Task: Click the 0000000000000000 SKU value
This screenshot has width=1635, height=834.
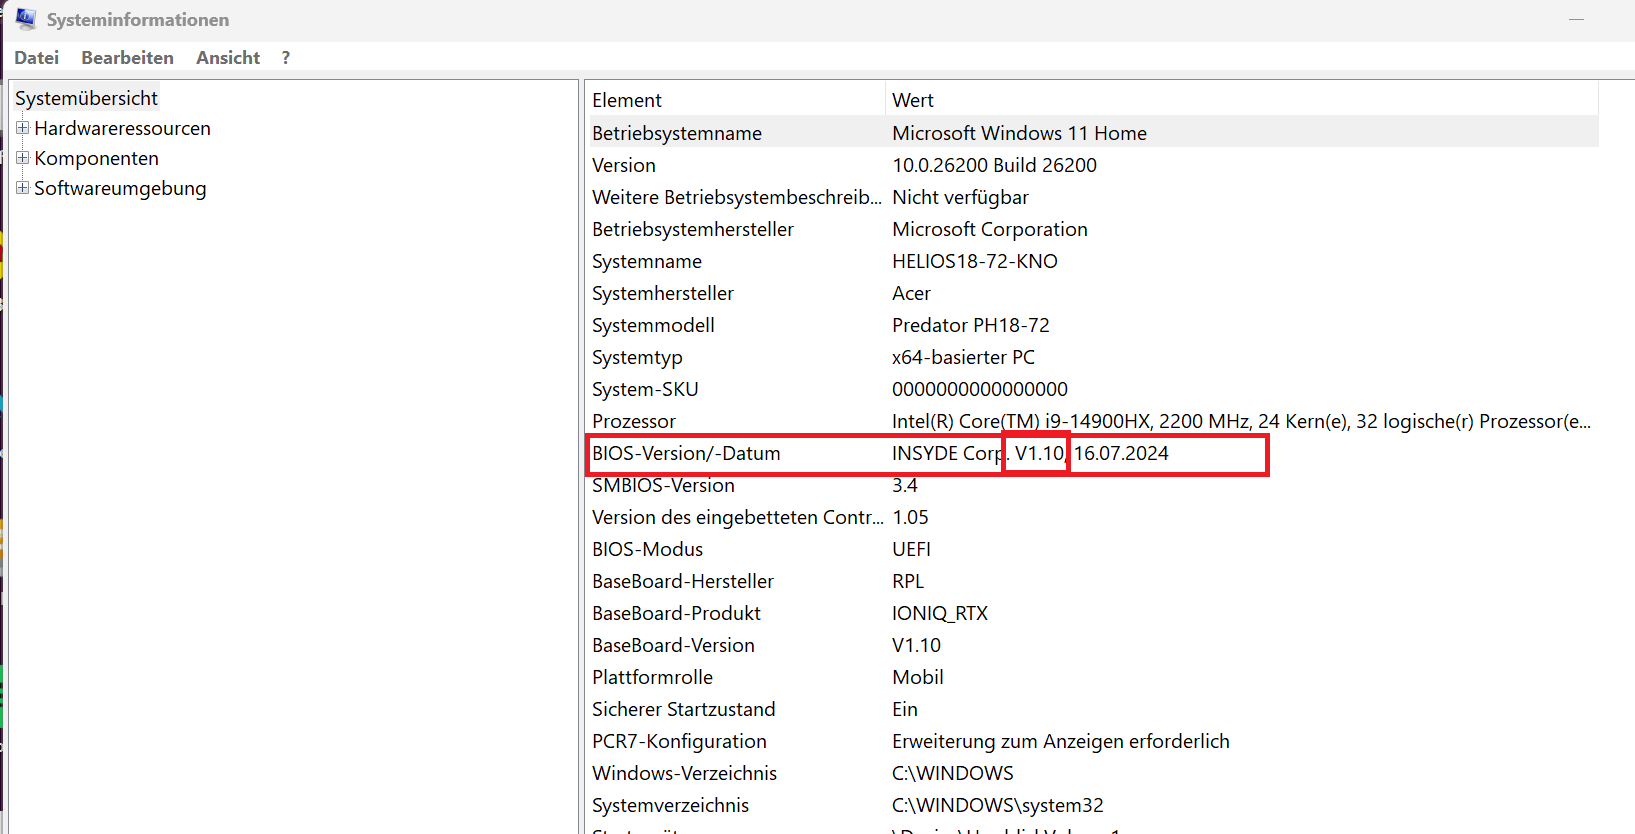Action: pyautogui.click(x=980, y=389)
